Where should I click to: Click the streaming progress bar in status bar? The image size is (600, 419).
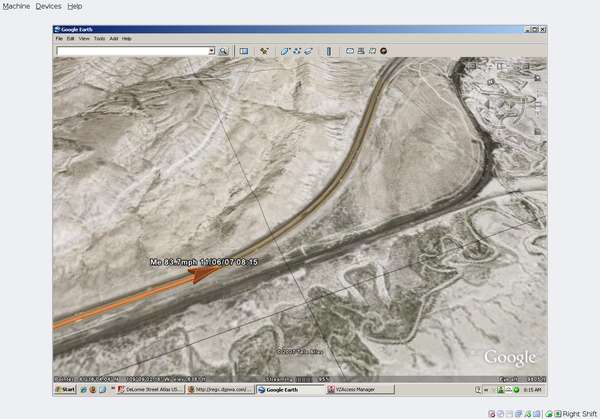point(304,379)
